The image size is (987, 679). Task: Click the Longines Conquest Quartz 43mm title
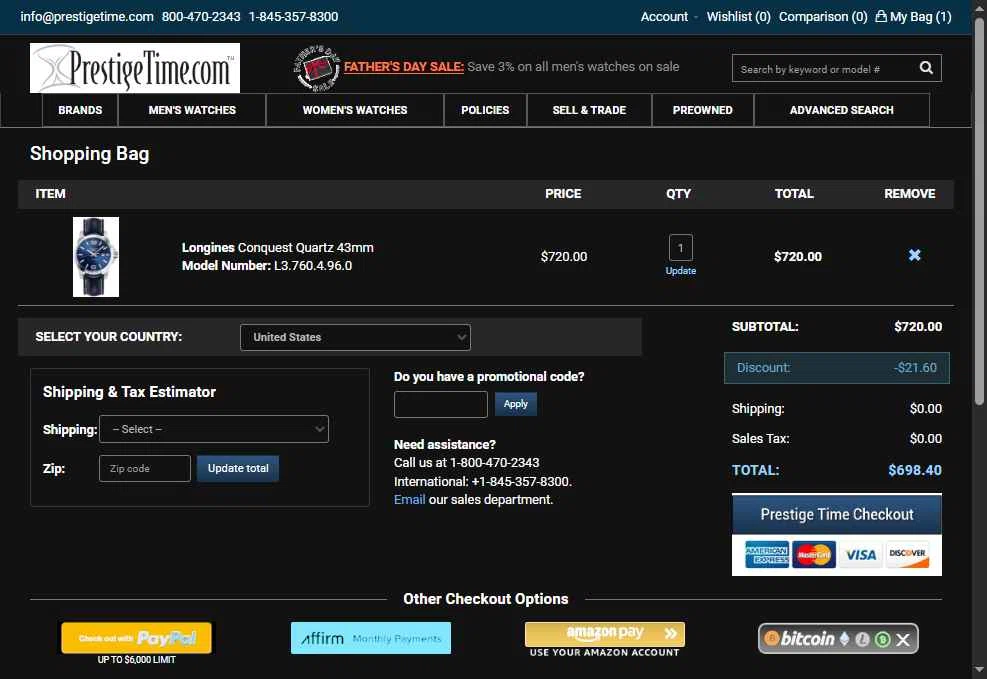(278, 247)
